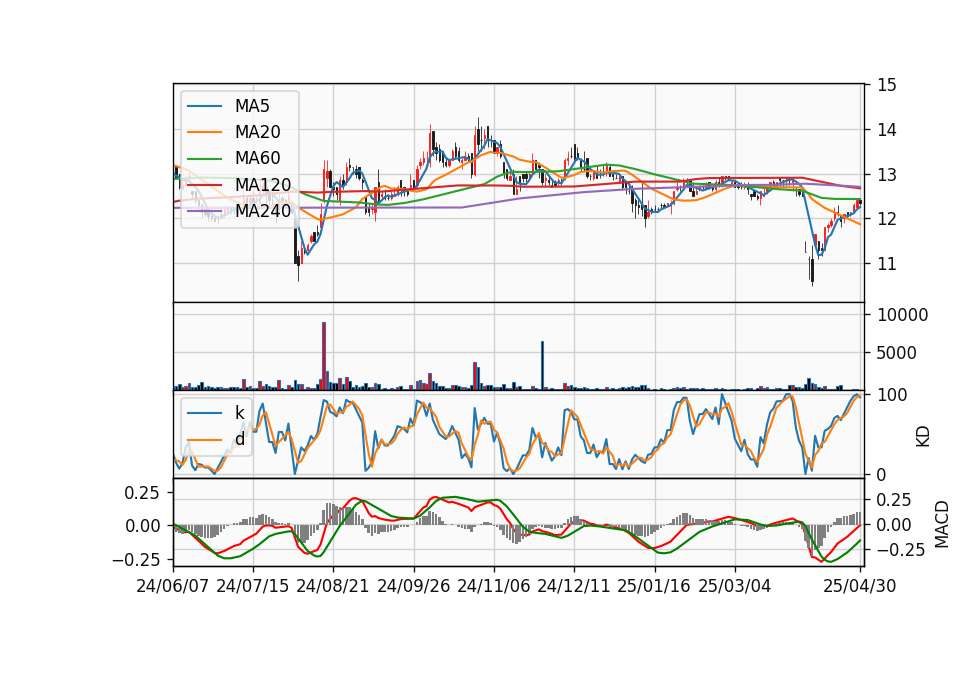Click the KD axis value 100
This screenshot has width=960, height=690.
pyautogui.click(x=892, y=395)
